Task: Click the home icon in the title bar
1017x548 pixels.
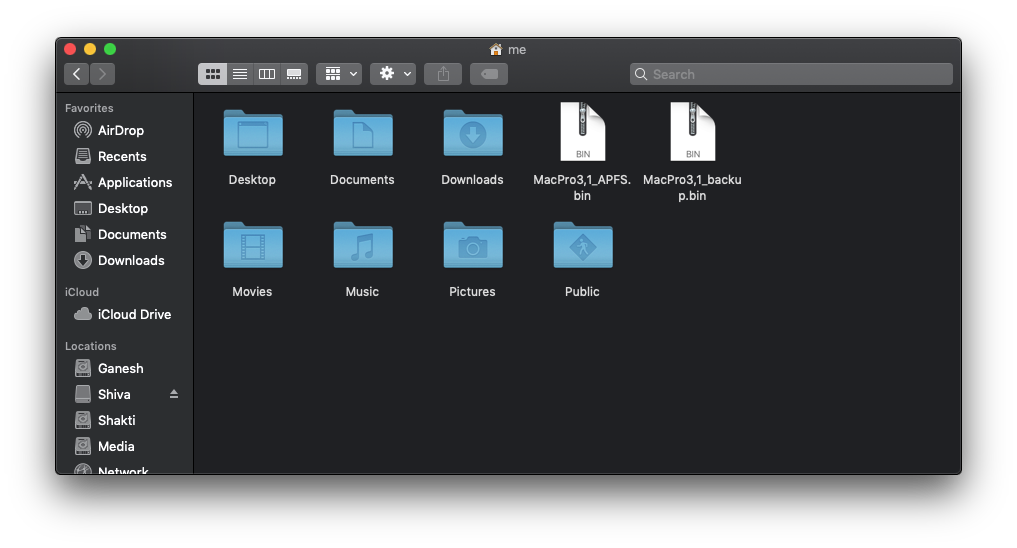Action: pyautogui.click(x=496, y=49)
